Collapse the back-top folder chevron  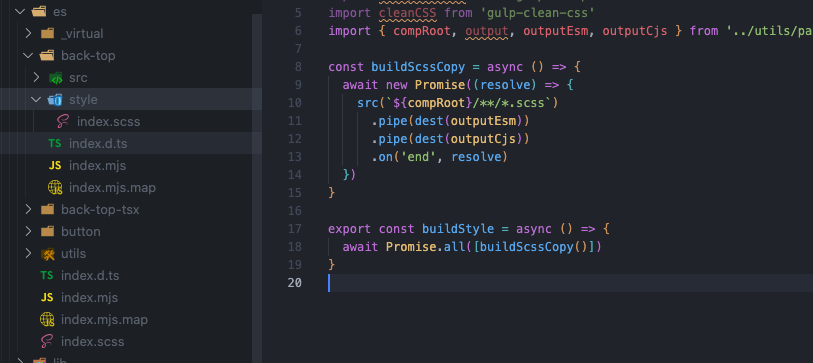click(29, 55)
